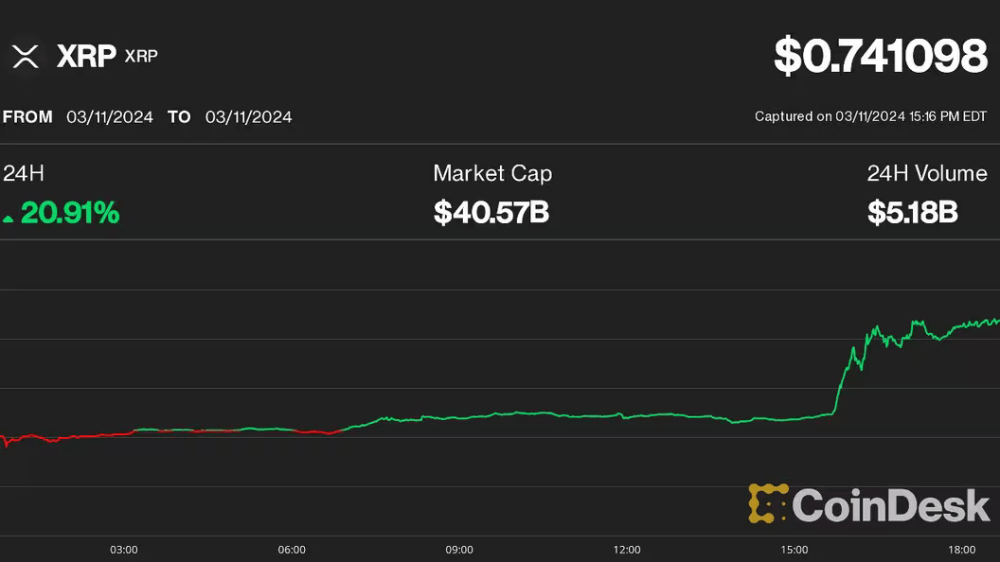Click the green up-arrow beside 20.91%
Viewport: 1000px width, 562px height.
tap(8, 219)
